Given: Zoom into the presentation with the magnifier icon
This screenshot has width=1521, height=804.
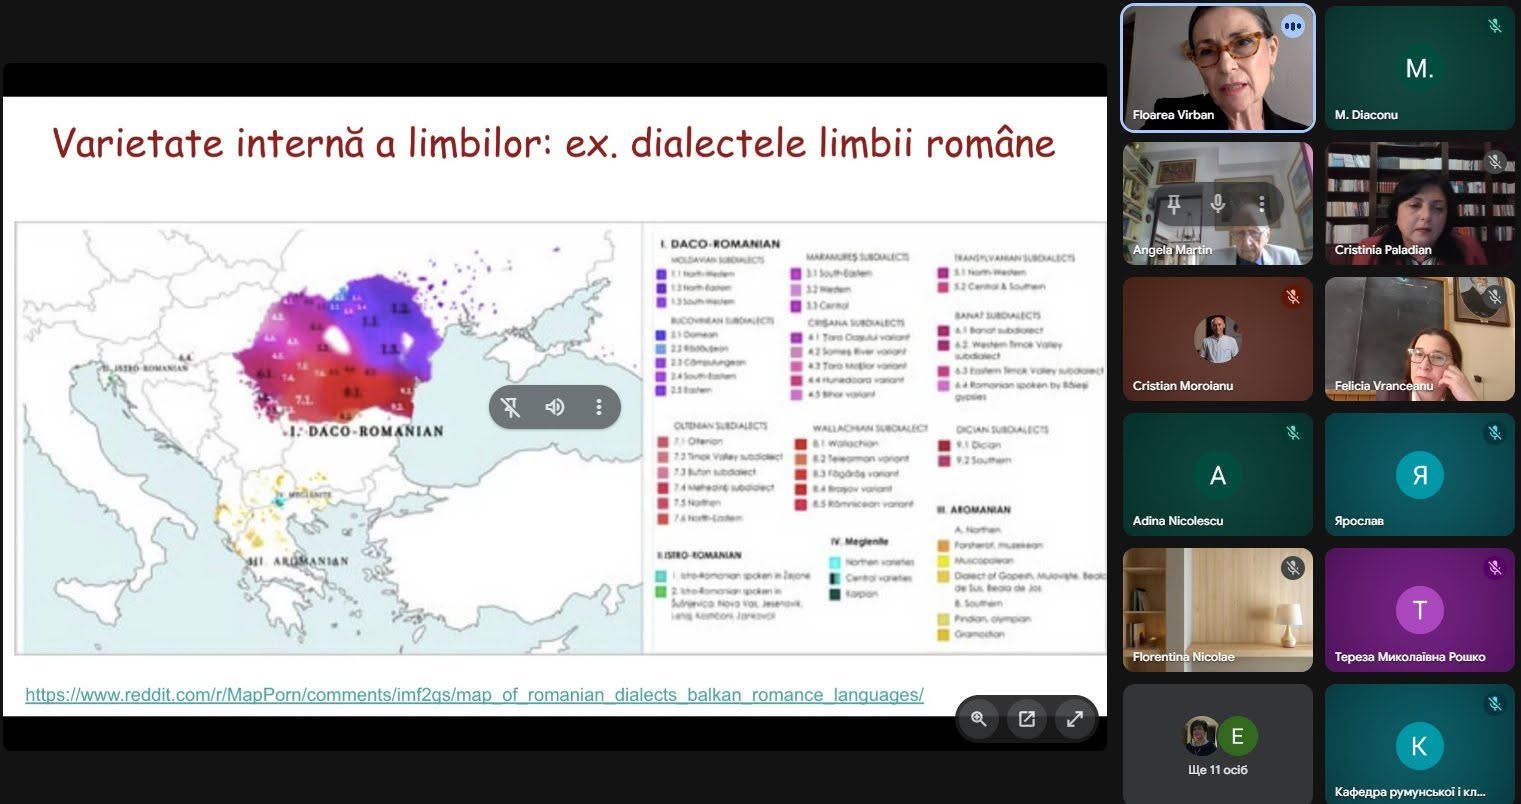Looking at the screenshot, I should 979,719.
